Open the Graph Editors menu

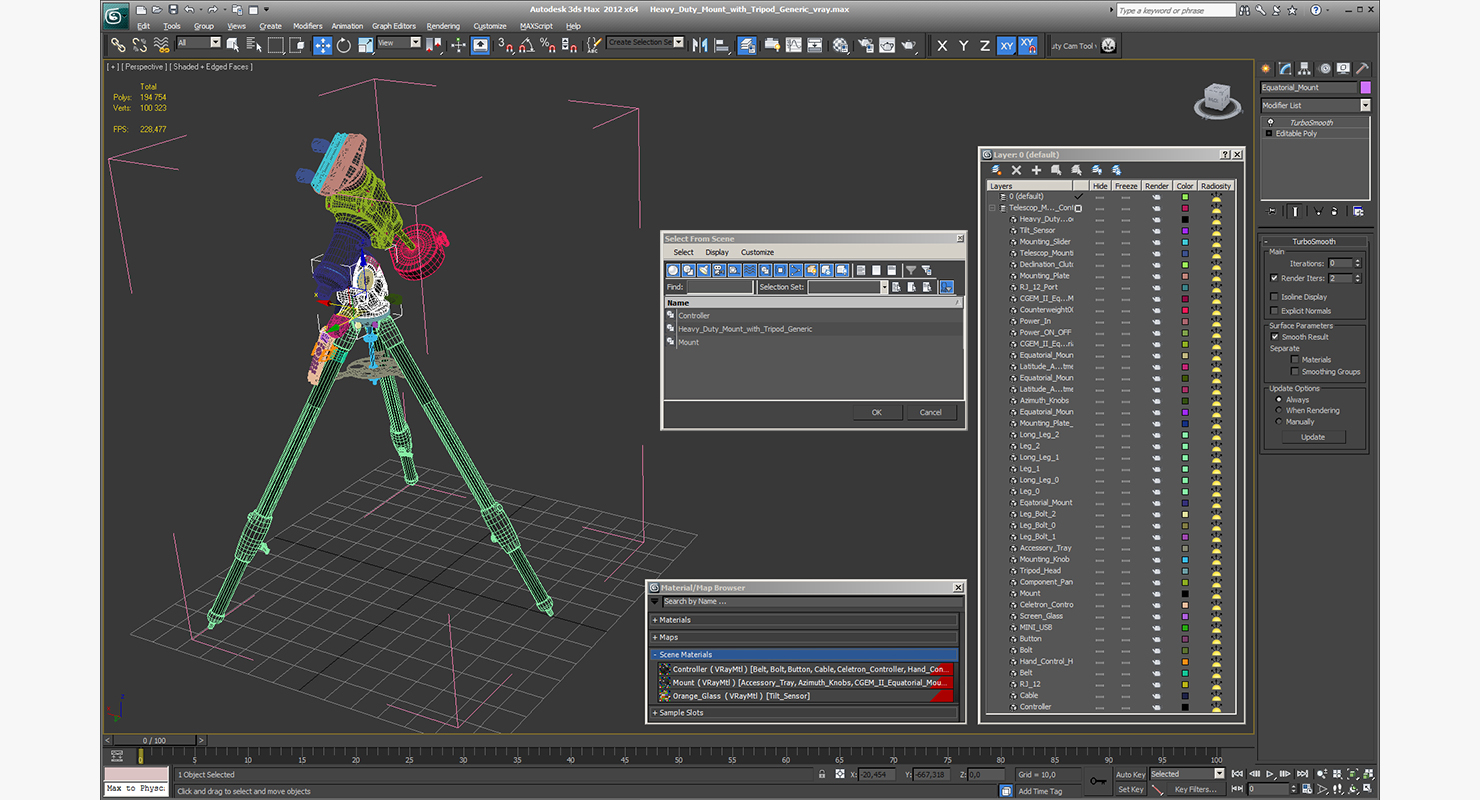tap(394, 26)
